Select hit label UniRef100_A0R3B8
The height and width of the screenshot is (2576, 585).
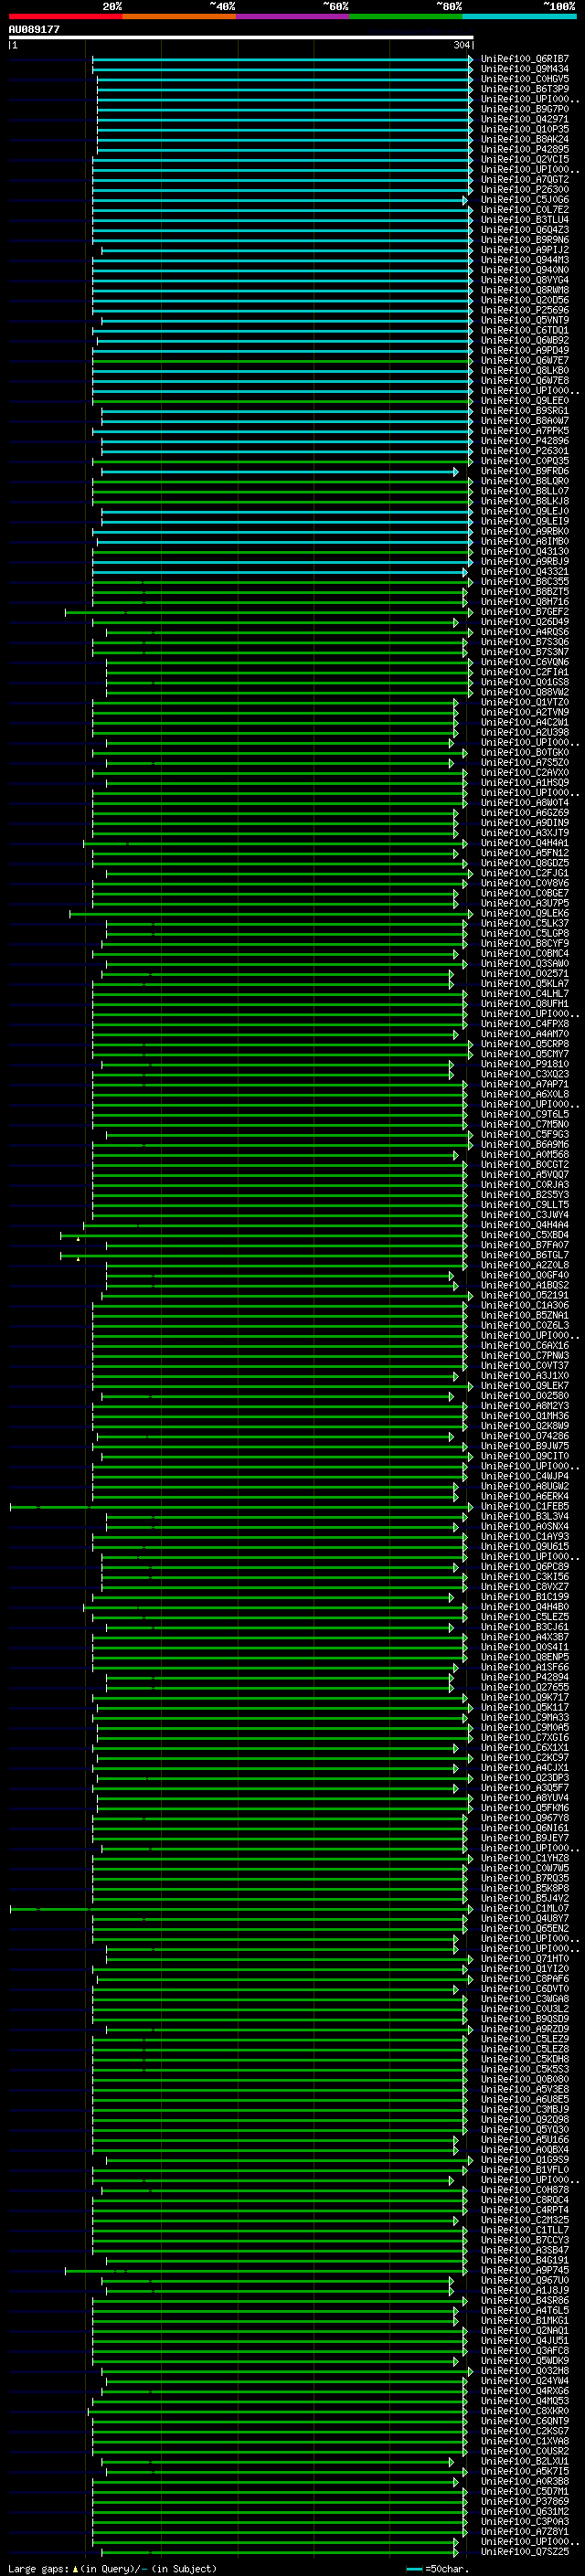tap(525, 2481)
